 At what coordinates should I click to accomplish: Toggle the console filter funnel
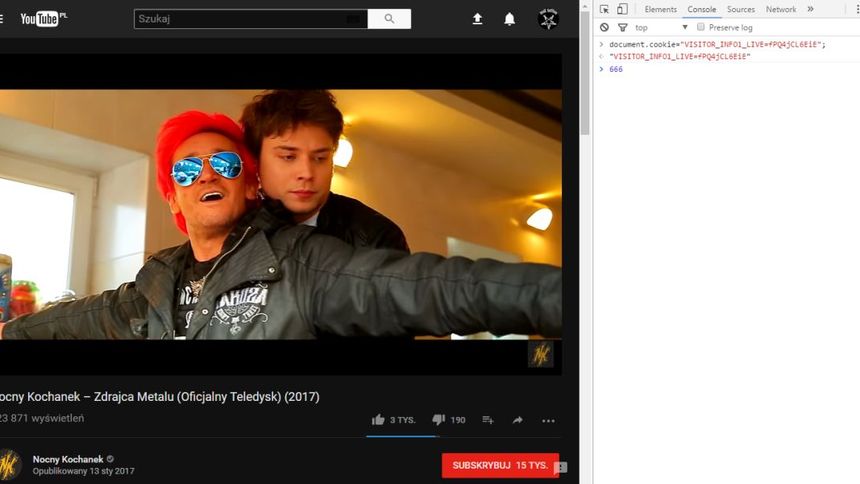point(622,27)
